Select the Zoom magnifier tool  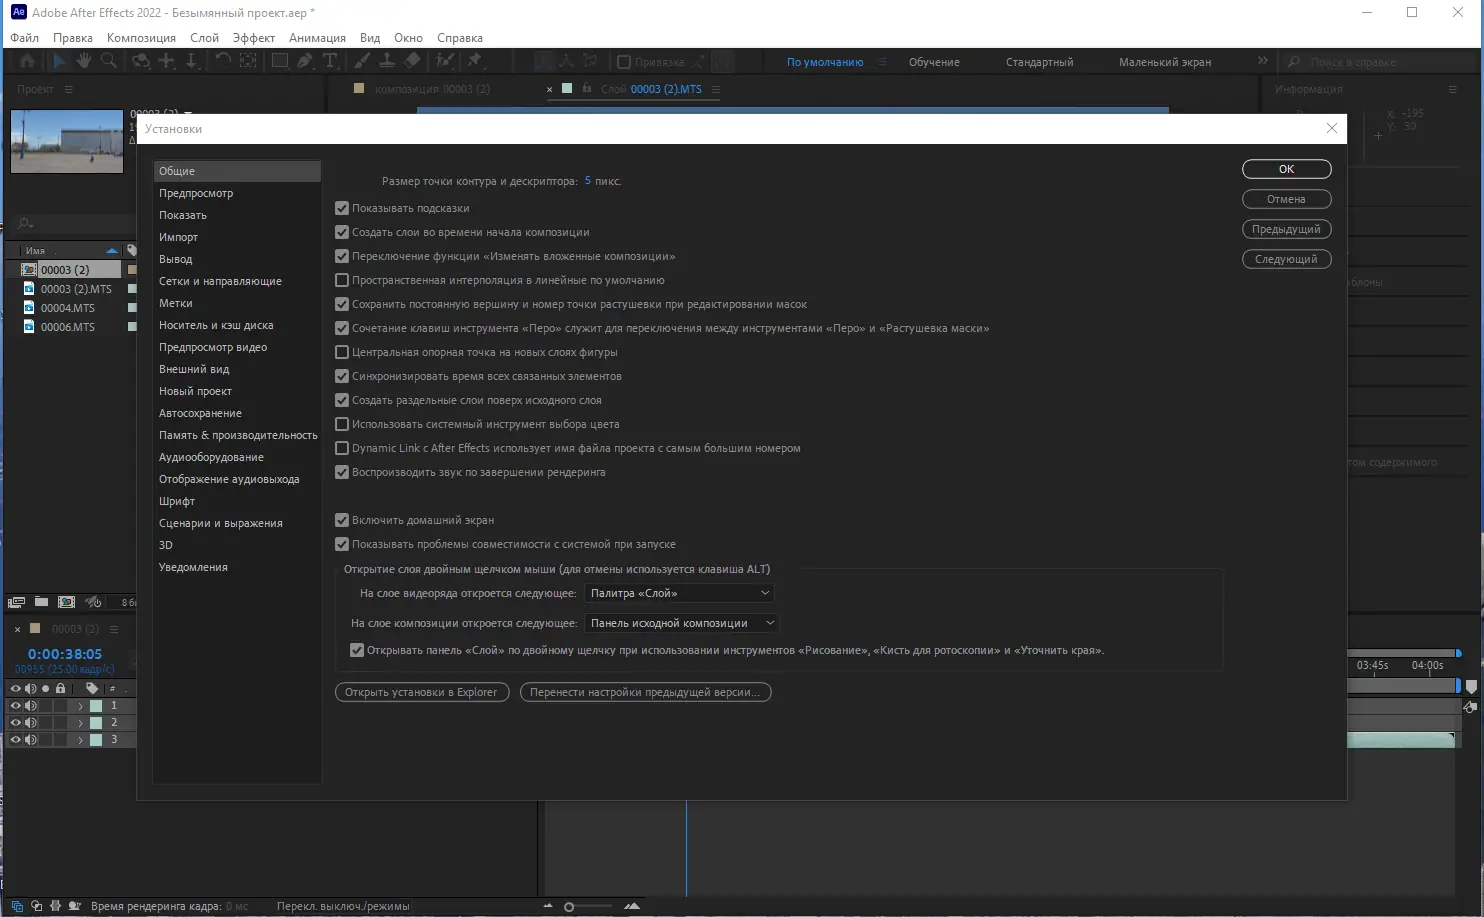[x=109, y=61]
